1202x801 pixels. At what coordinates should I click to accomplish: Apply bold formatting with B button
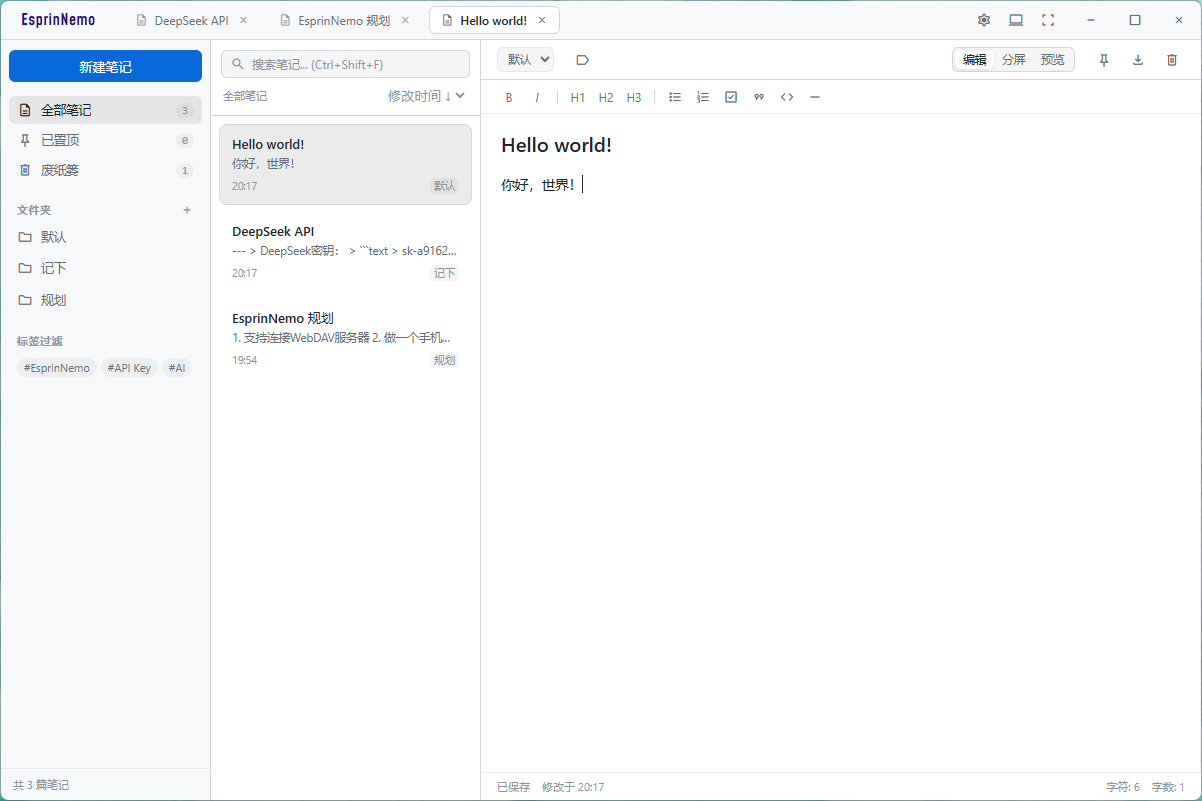pos(509,97)
